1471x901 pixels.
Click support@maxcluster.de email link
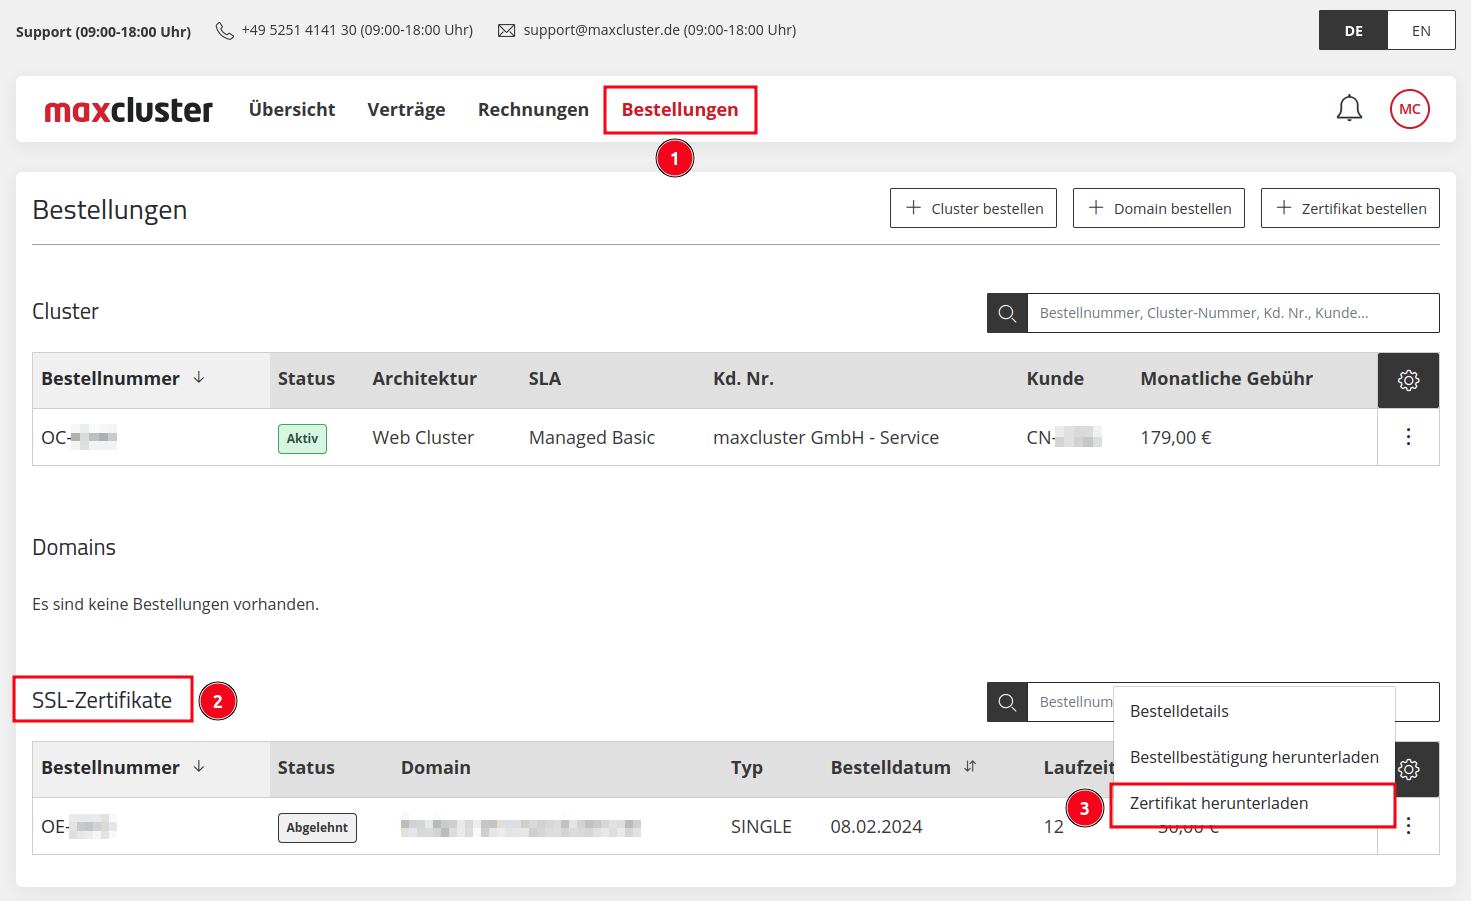[660, 30]
